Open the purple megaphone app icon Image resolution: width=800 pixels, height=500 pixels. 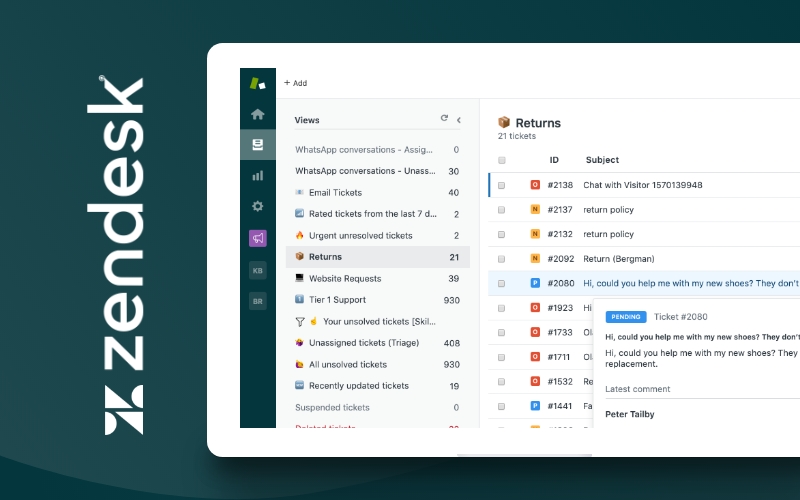[x=258, y=238]
